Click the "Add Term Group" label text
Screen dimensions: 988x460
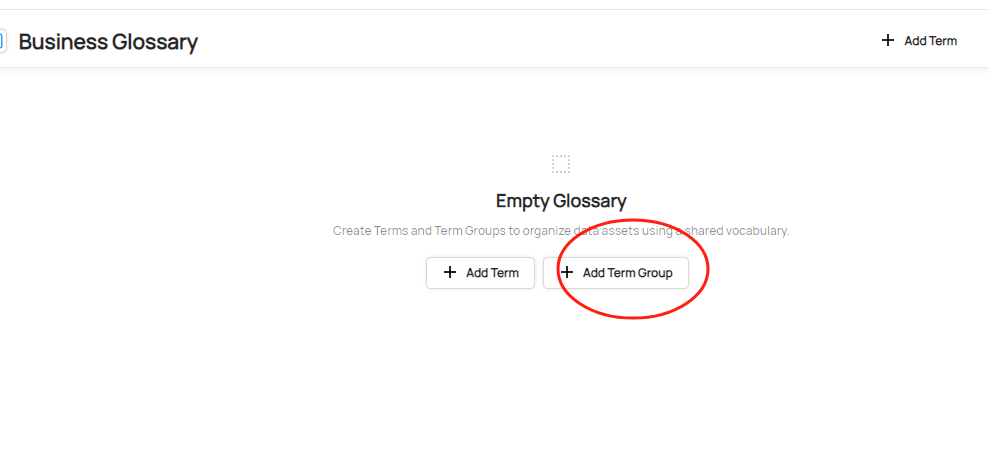pyautogui.click(x=628, y=273)
